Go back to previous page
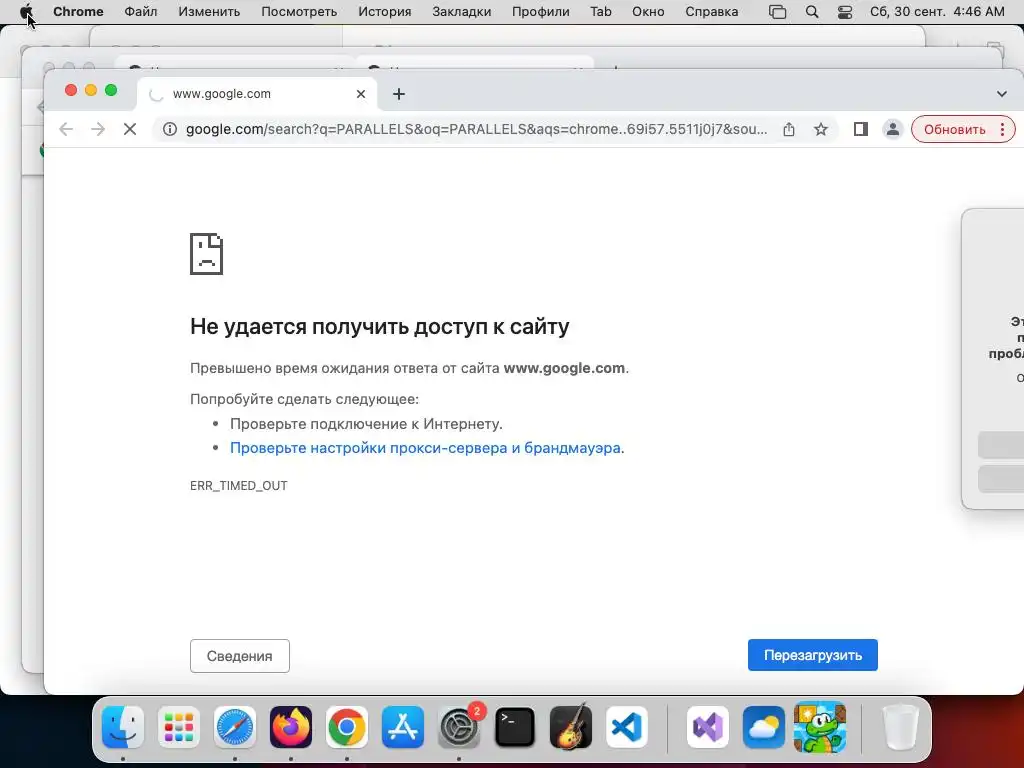 point(66,129)
